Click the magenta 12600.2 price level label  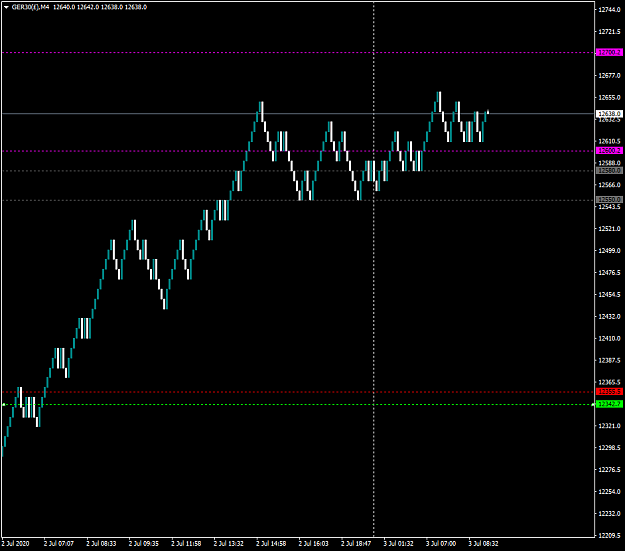point(609,151)
